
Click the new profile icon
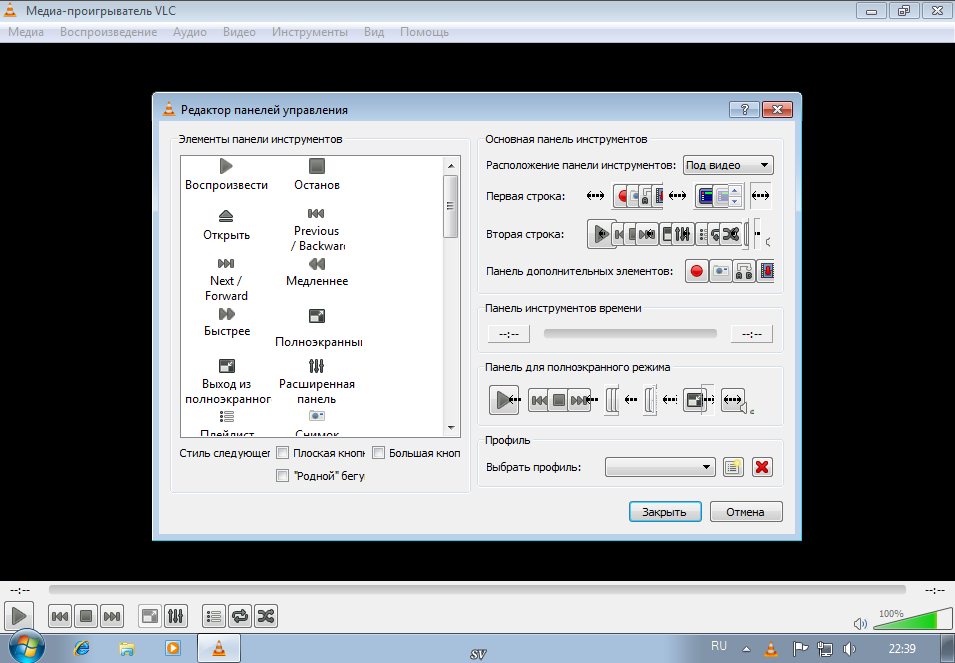[733, 467]
